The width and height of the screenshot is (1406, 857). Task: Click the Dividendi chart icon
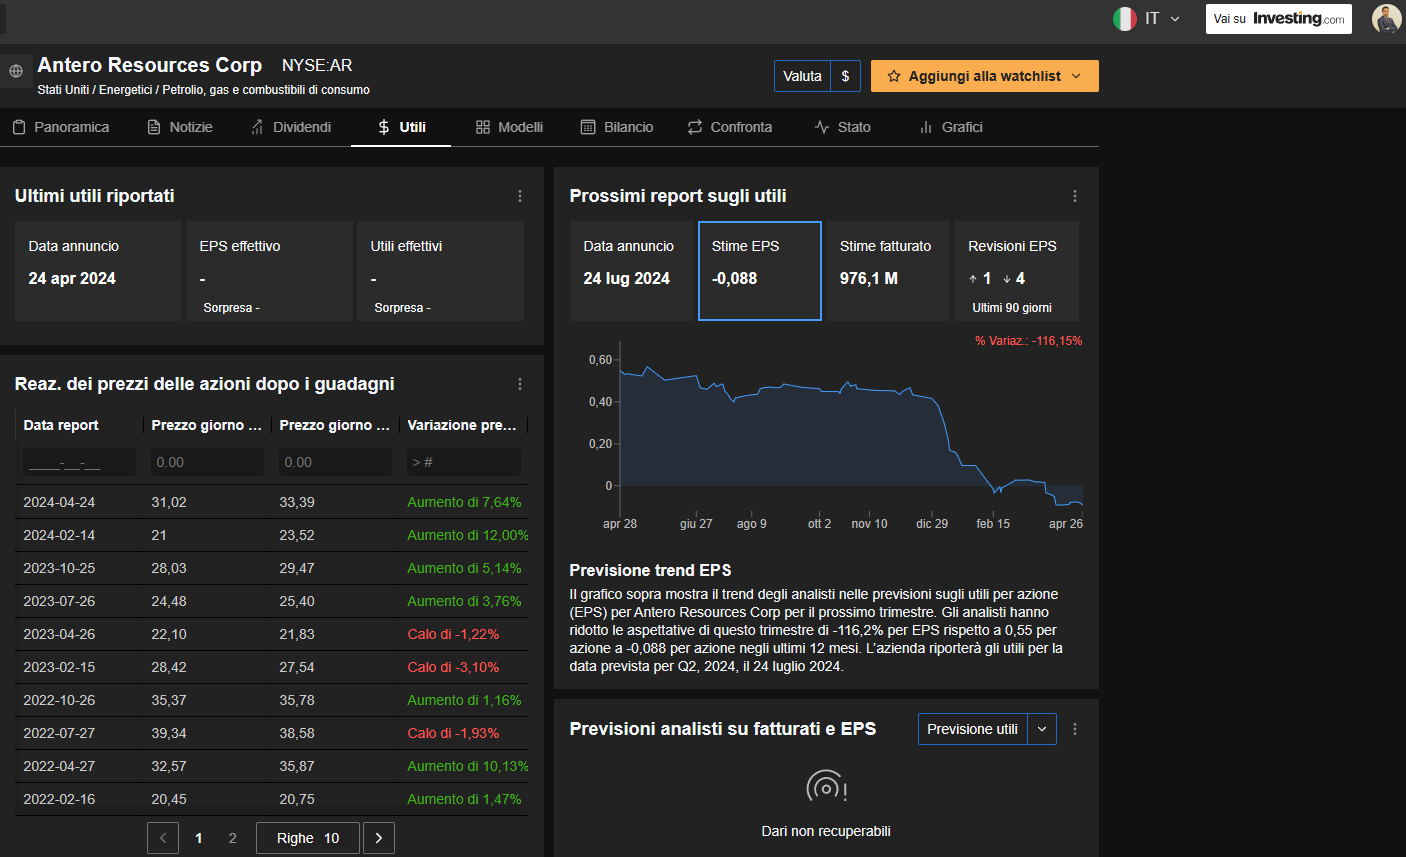coord(258,127)
